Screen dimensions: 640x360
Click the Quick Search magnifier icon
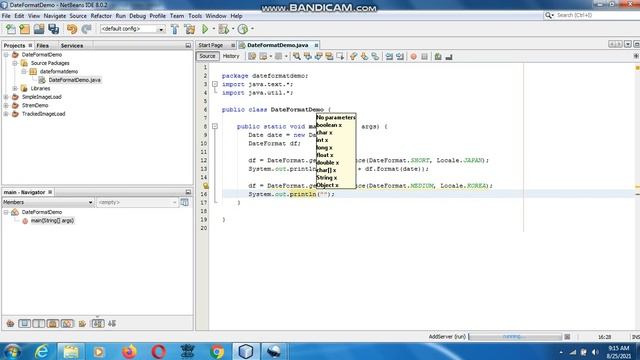click(x=548, y=15)
